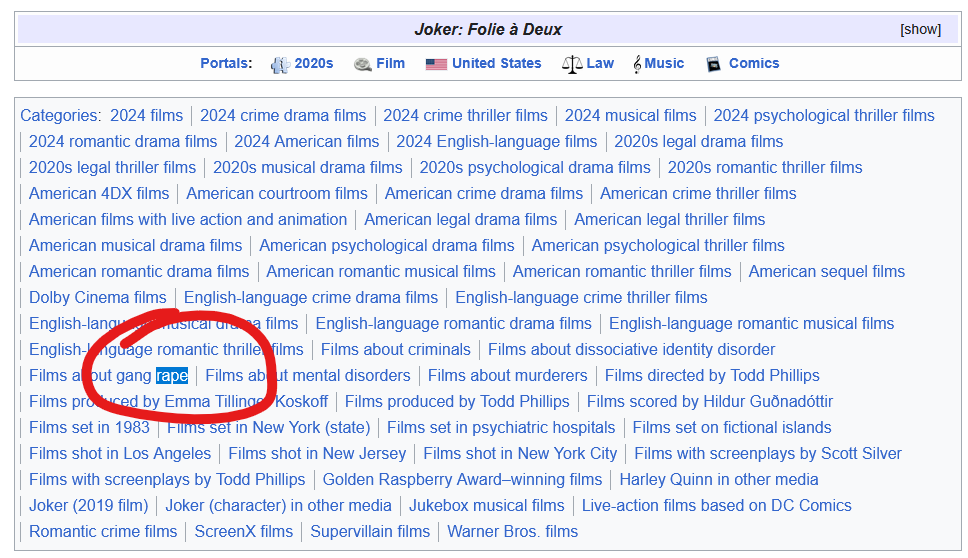Open American legal drama films category

point(461,219)
